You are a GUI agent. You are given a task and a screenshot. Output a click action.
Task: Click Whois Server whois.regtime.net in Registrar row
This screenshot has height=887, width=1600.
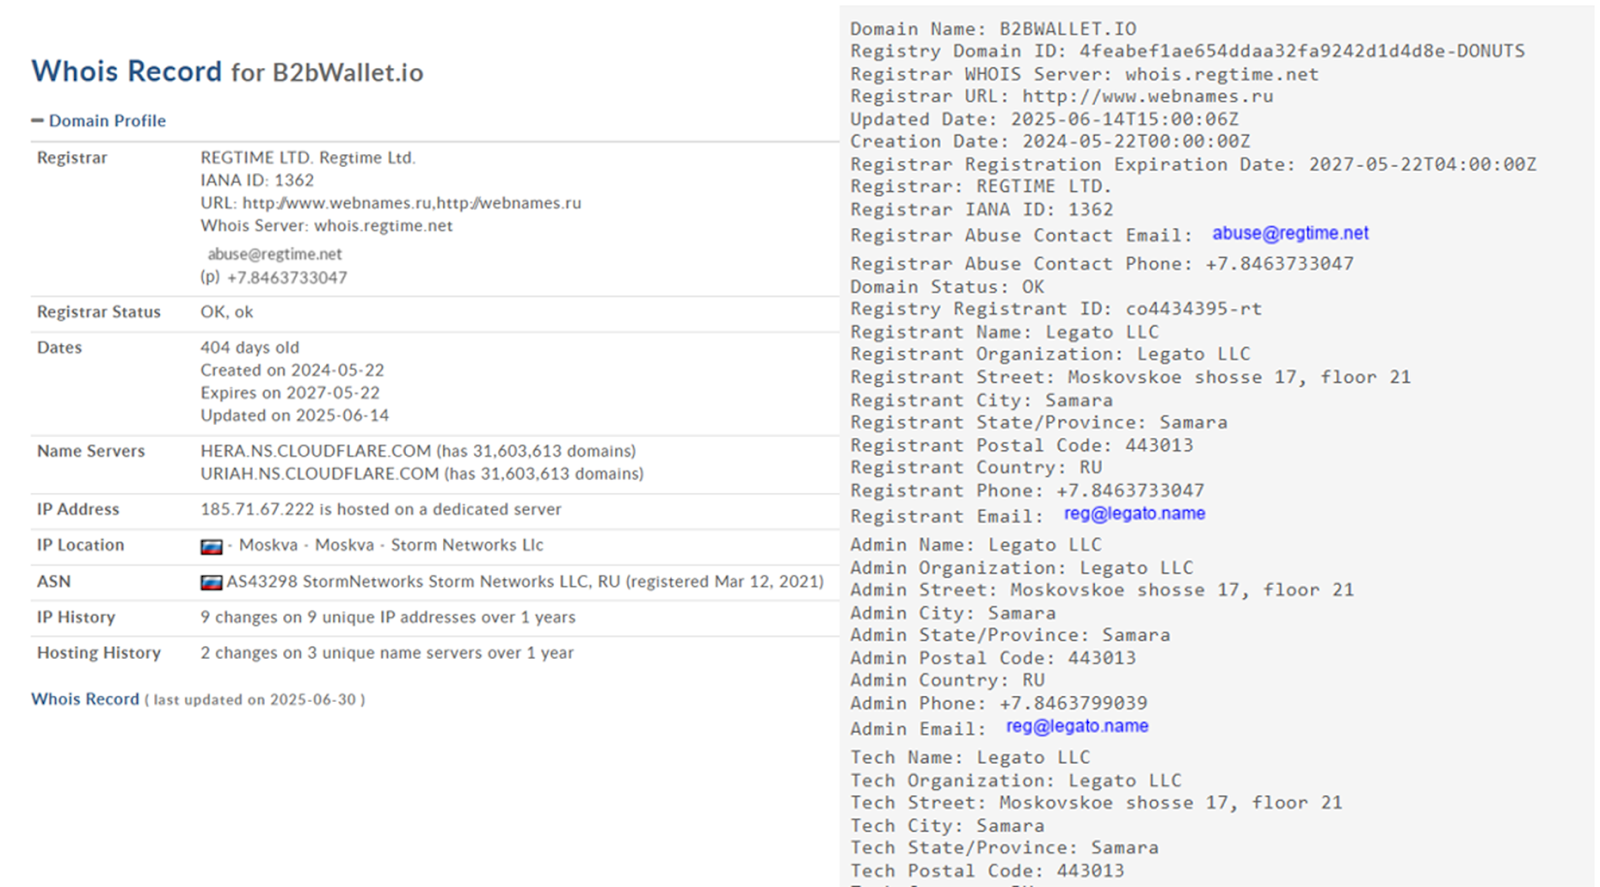click(383, 226)
